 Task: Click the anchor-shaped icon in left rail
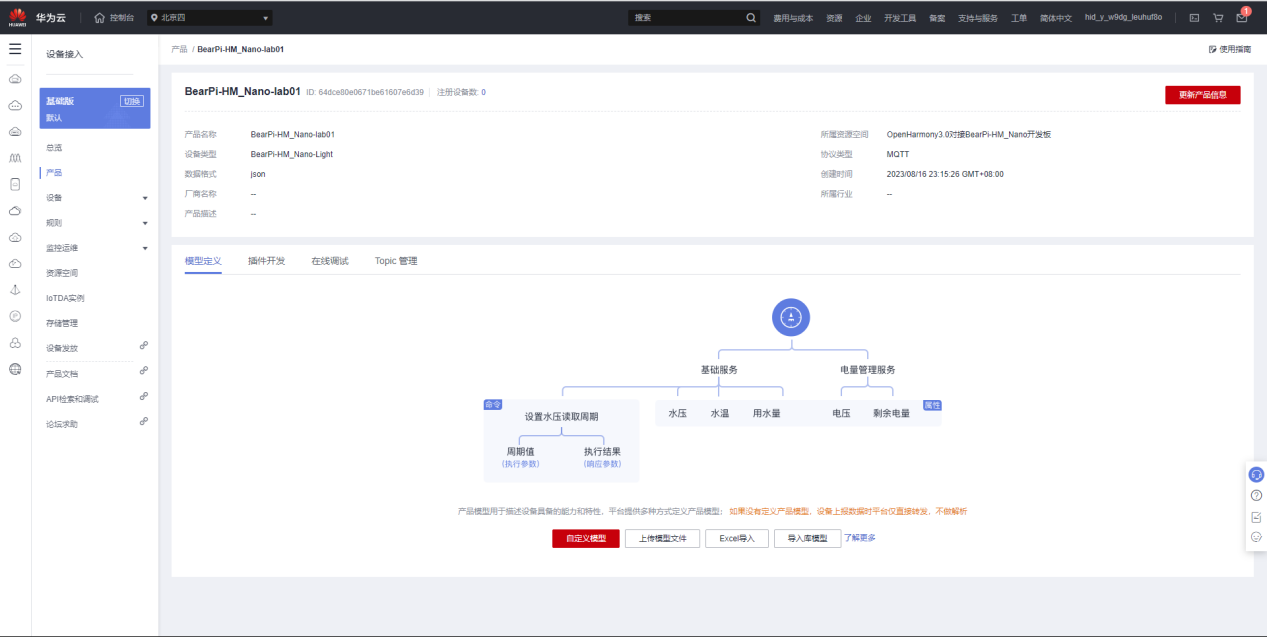tap(15, 290)
